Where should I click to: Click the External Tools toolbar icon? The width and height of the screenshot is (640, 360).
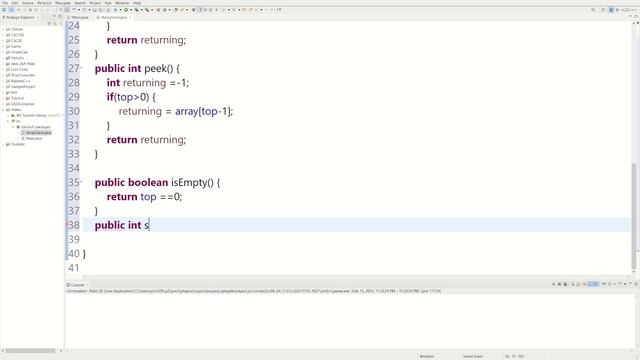point(147,10)
